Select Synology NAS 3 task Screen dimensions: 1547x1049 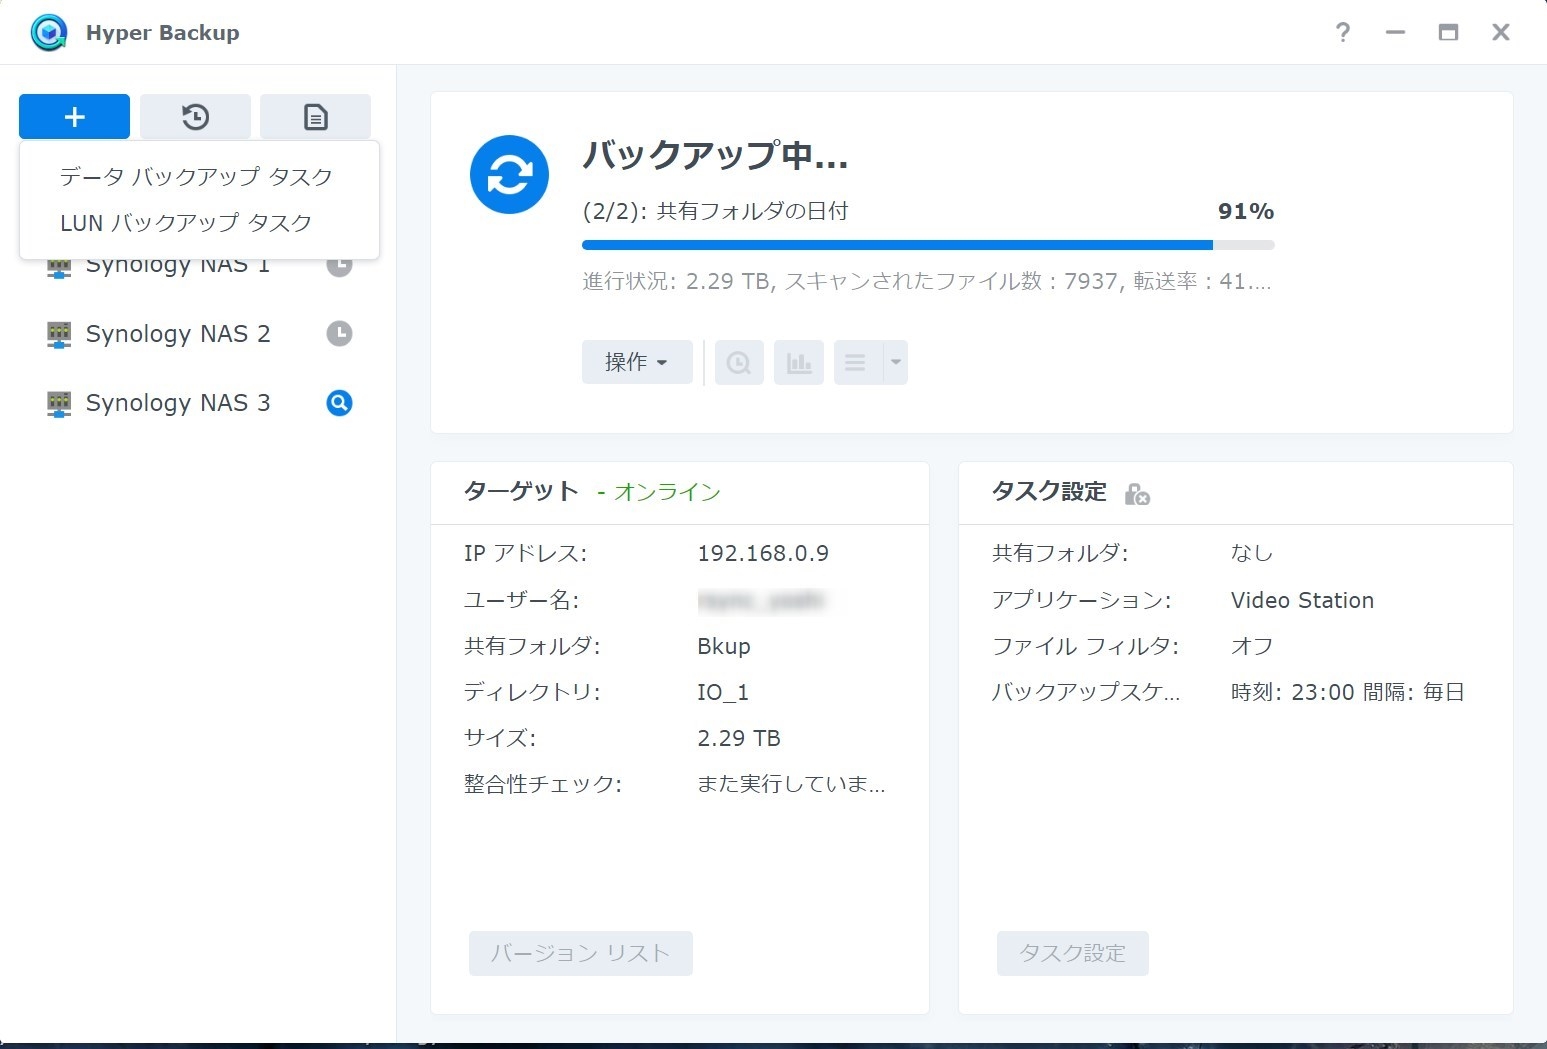(178, 403)
